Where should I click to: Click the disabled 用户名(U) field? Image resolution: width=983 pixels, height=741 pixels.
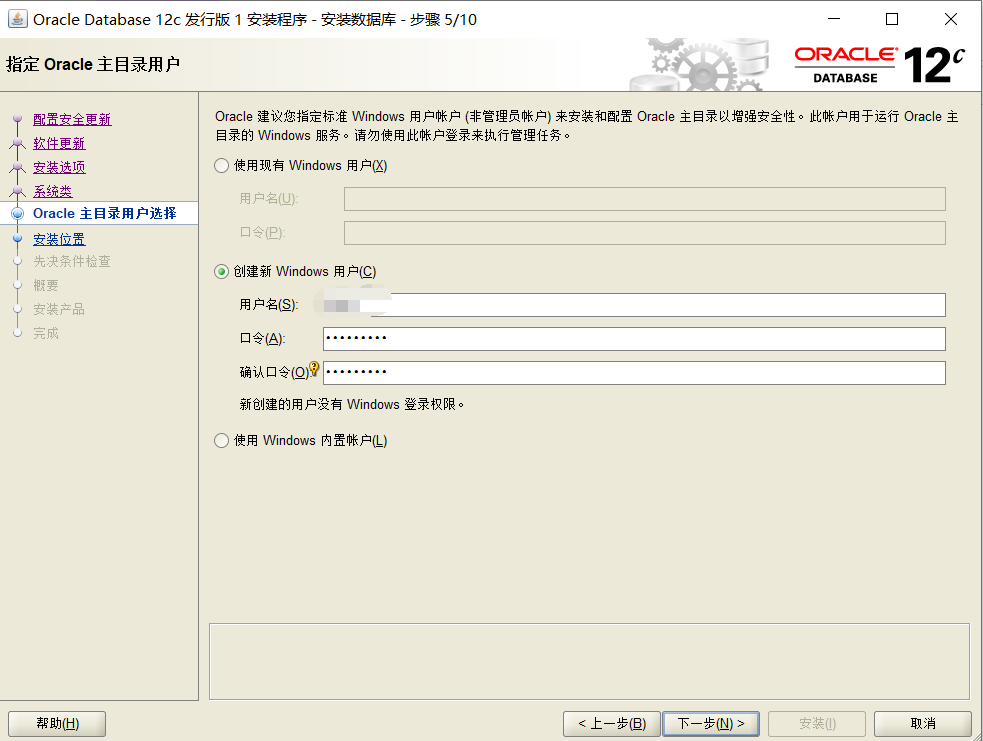point(644,199)
